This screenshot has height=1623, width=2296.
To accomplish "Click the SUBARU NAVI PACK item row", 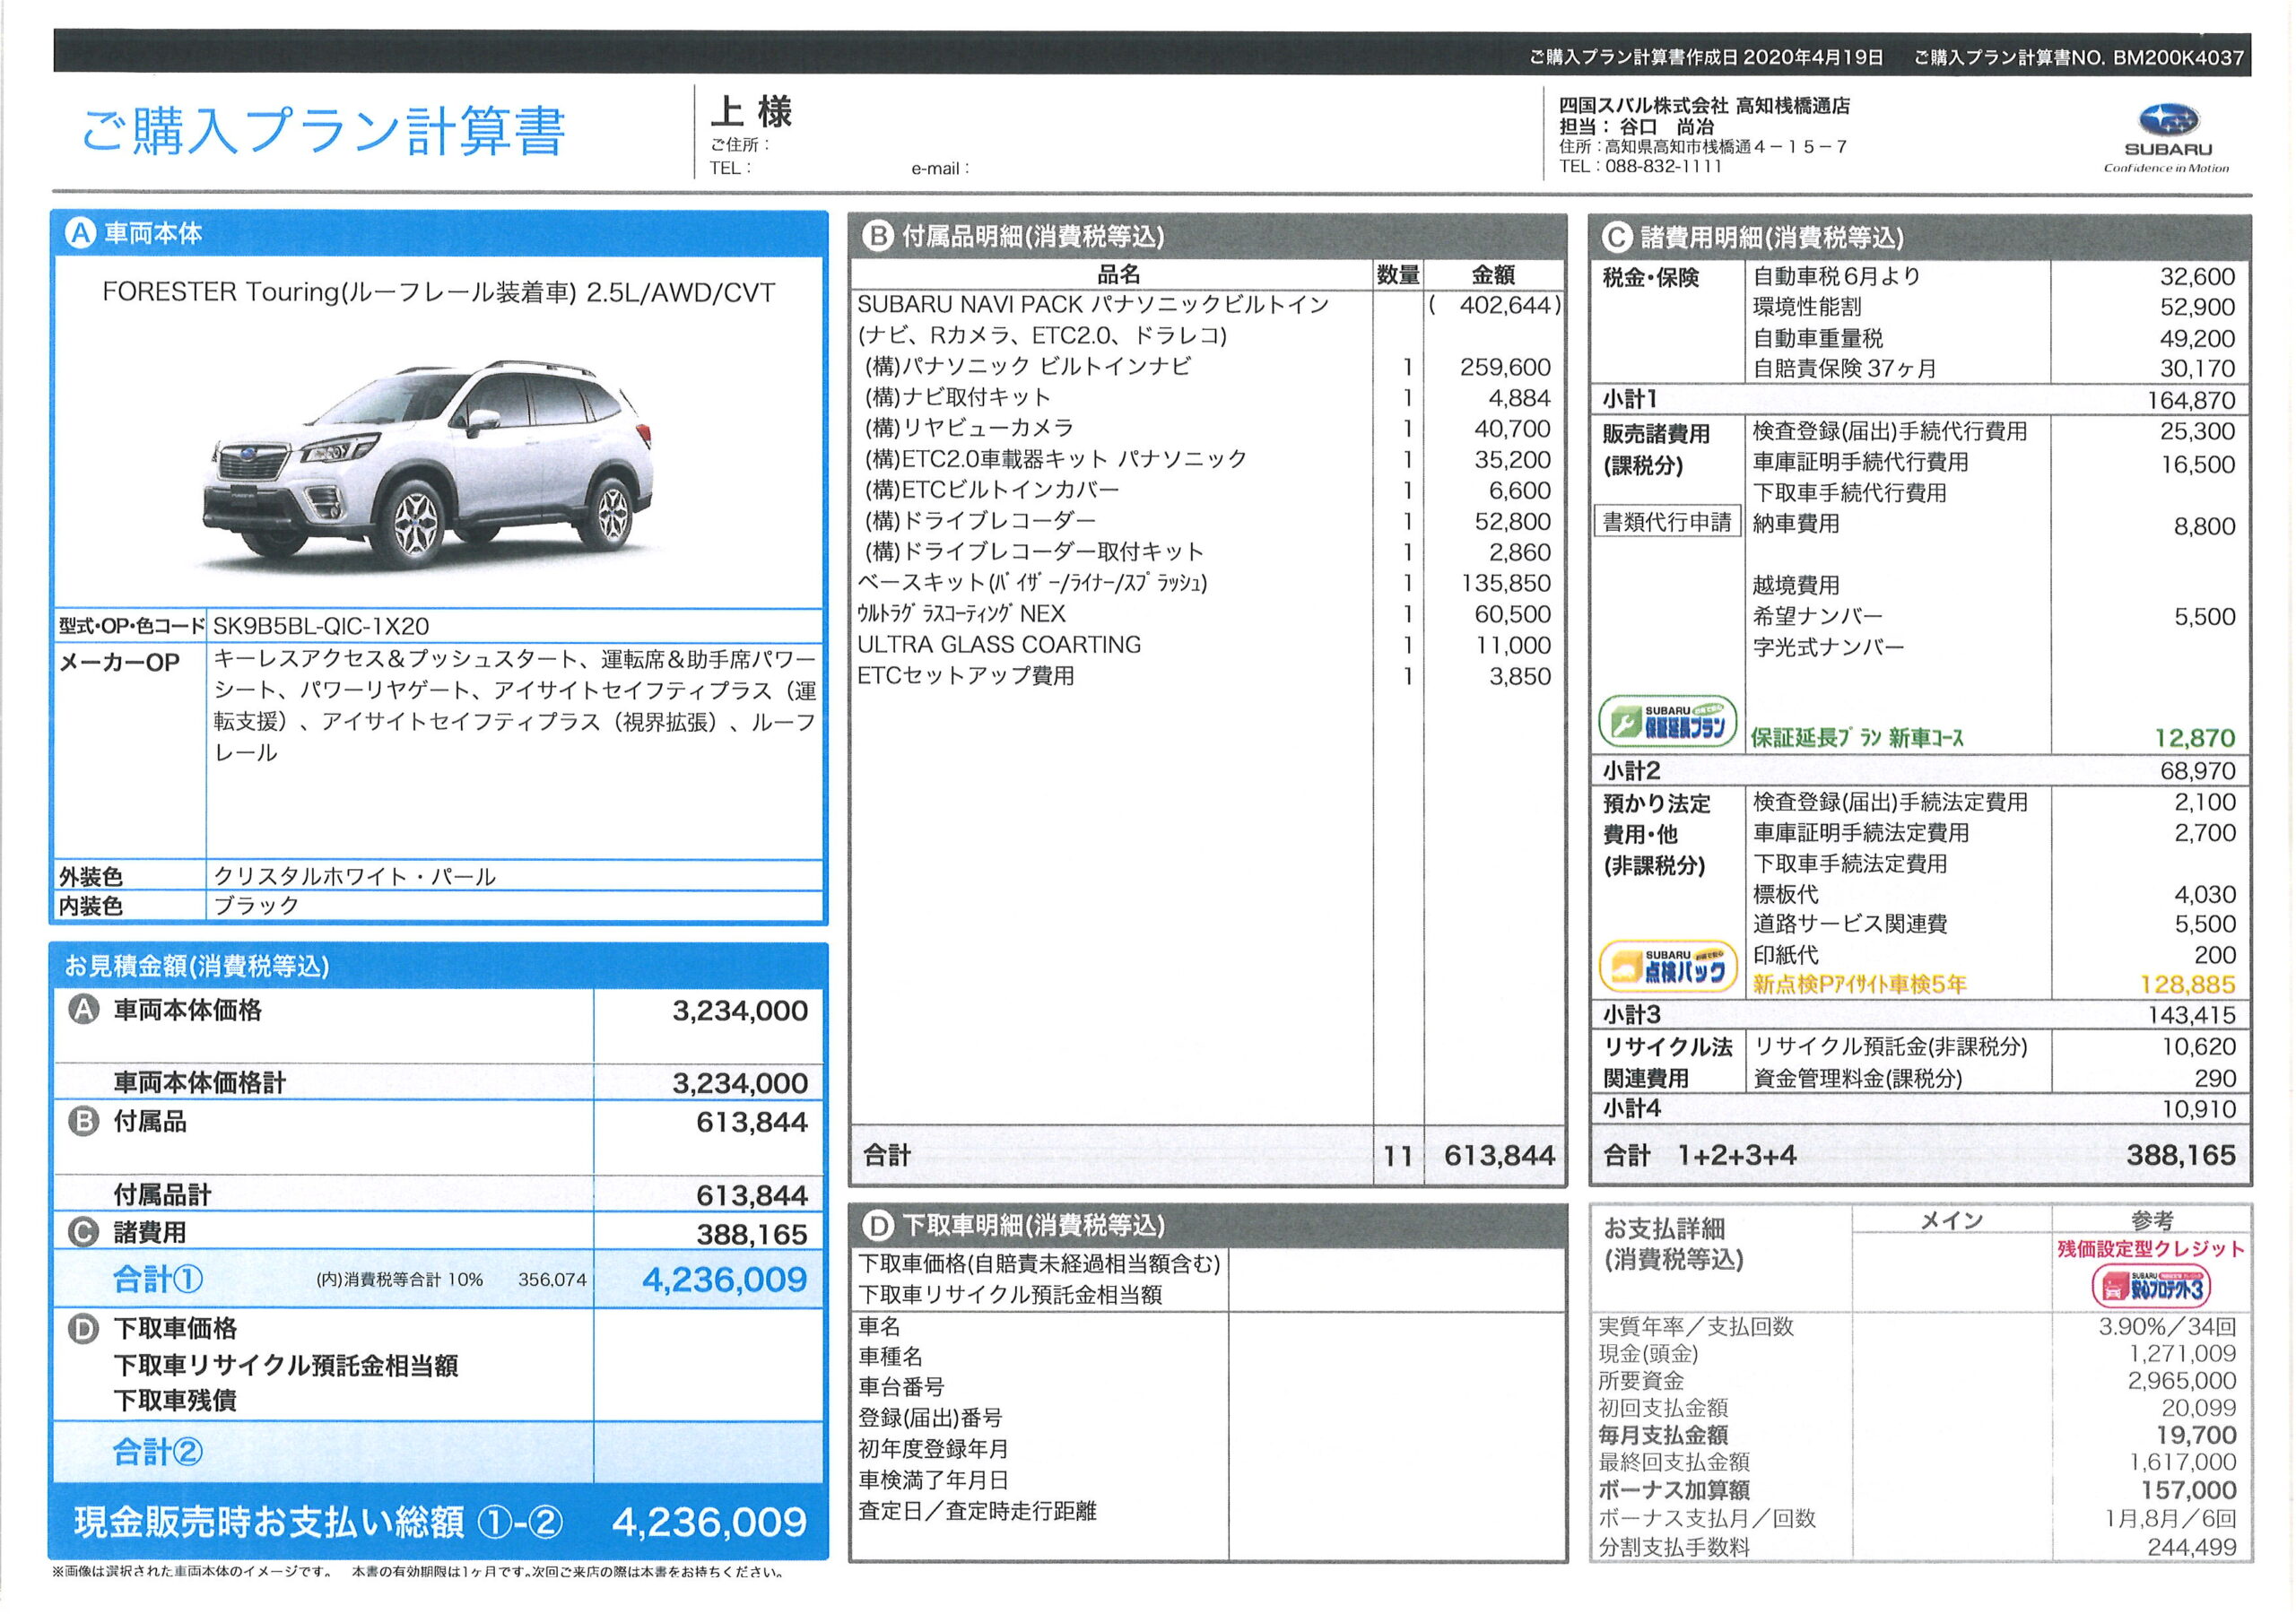I will coord(1208,304).
